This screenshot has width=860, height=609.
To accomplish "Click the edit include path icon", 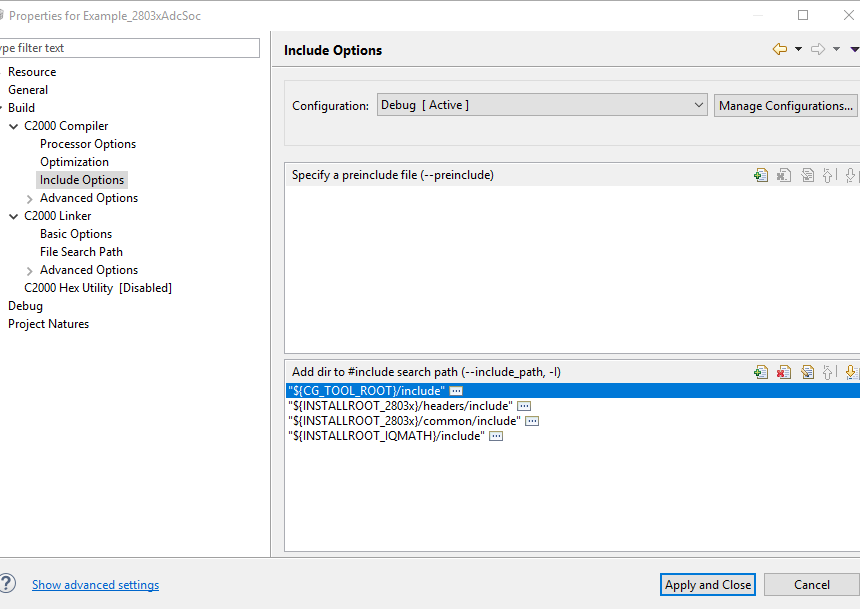I will click(x=807, y=372).
